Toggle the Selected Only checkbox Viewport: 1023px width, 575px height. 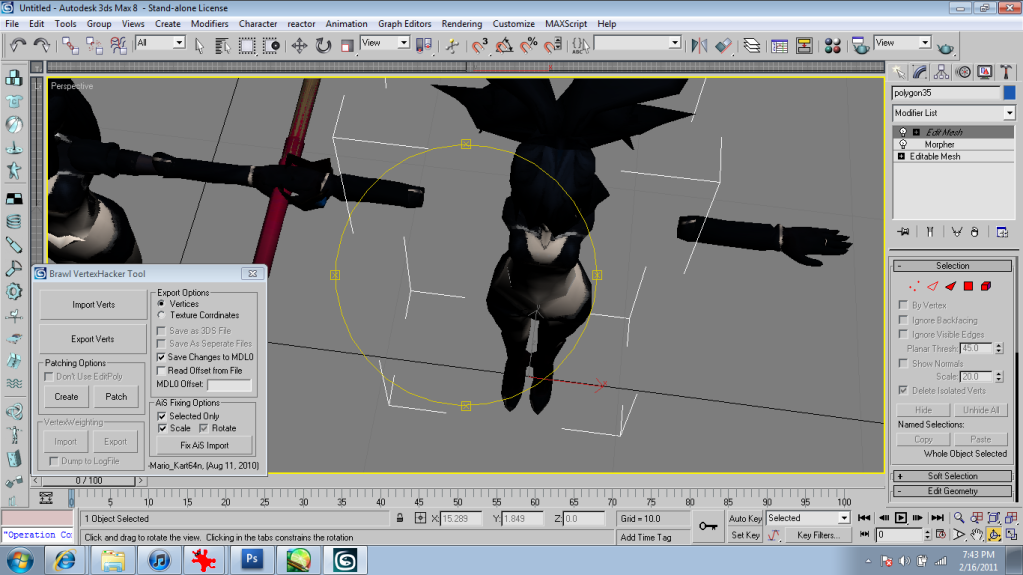[162, 416]
